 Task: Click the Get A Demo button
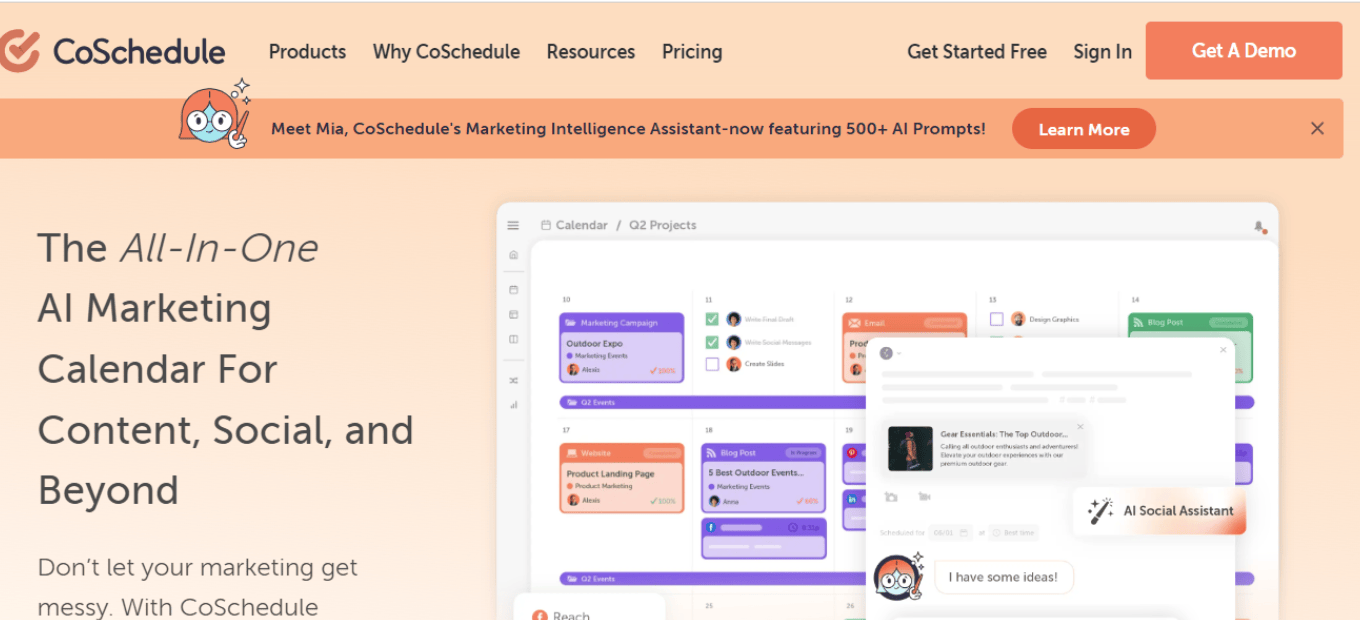pyautogui.click(x=1244, y=50)
